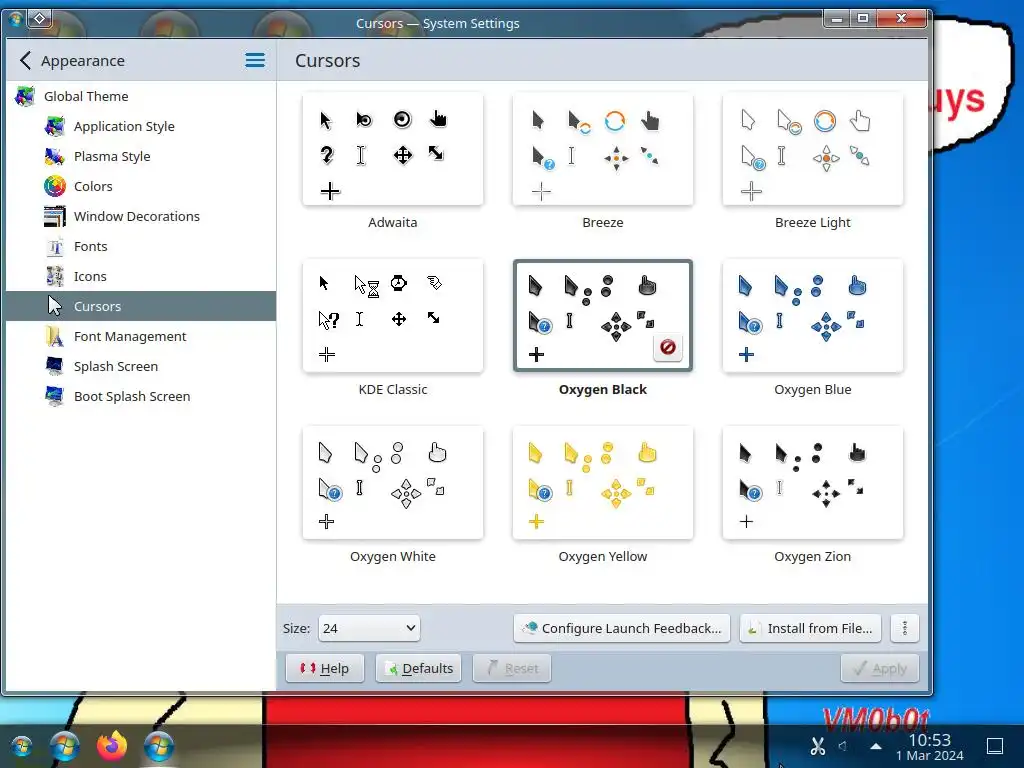The height and width of the screenshot is (768, 1024).
Task: Click the Oxygen Yellow label text
Action: [x=603, y=556]
